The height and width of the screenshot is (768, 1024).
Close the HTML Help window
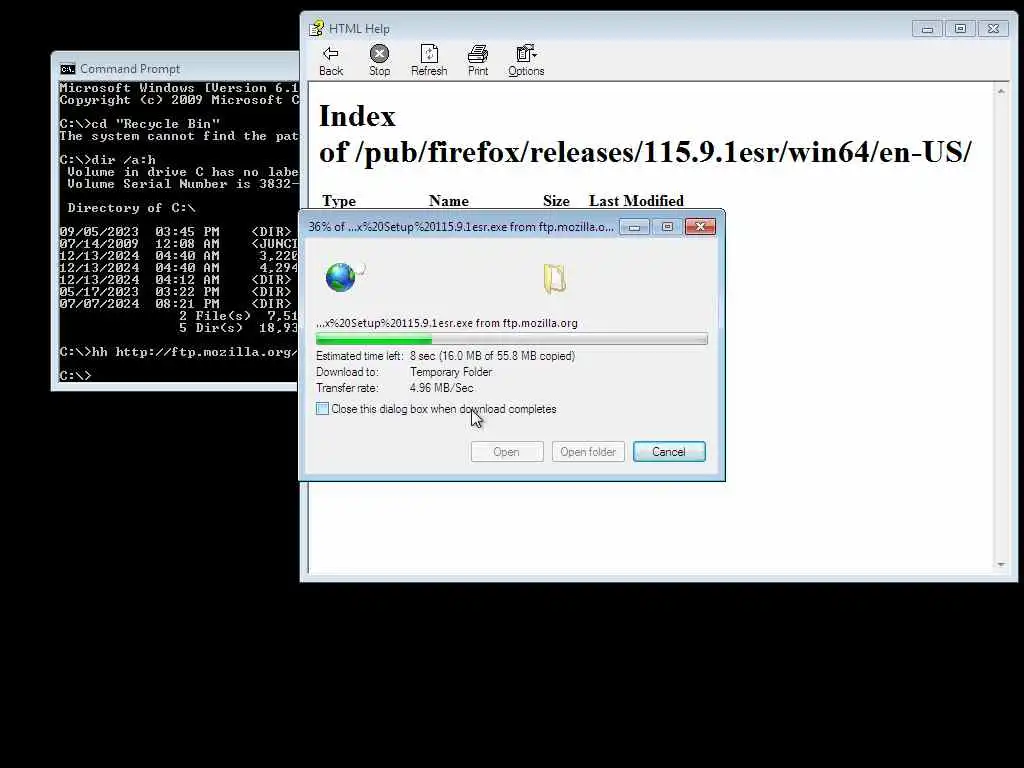[x=993, y=29]
